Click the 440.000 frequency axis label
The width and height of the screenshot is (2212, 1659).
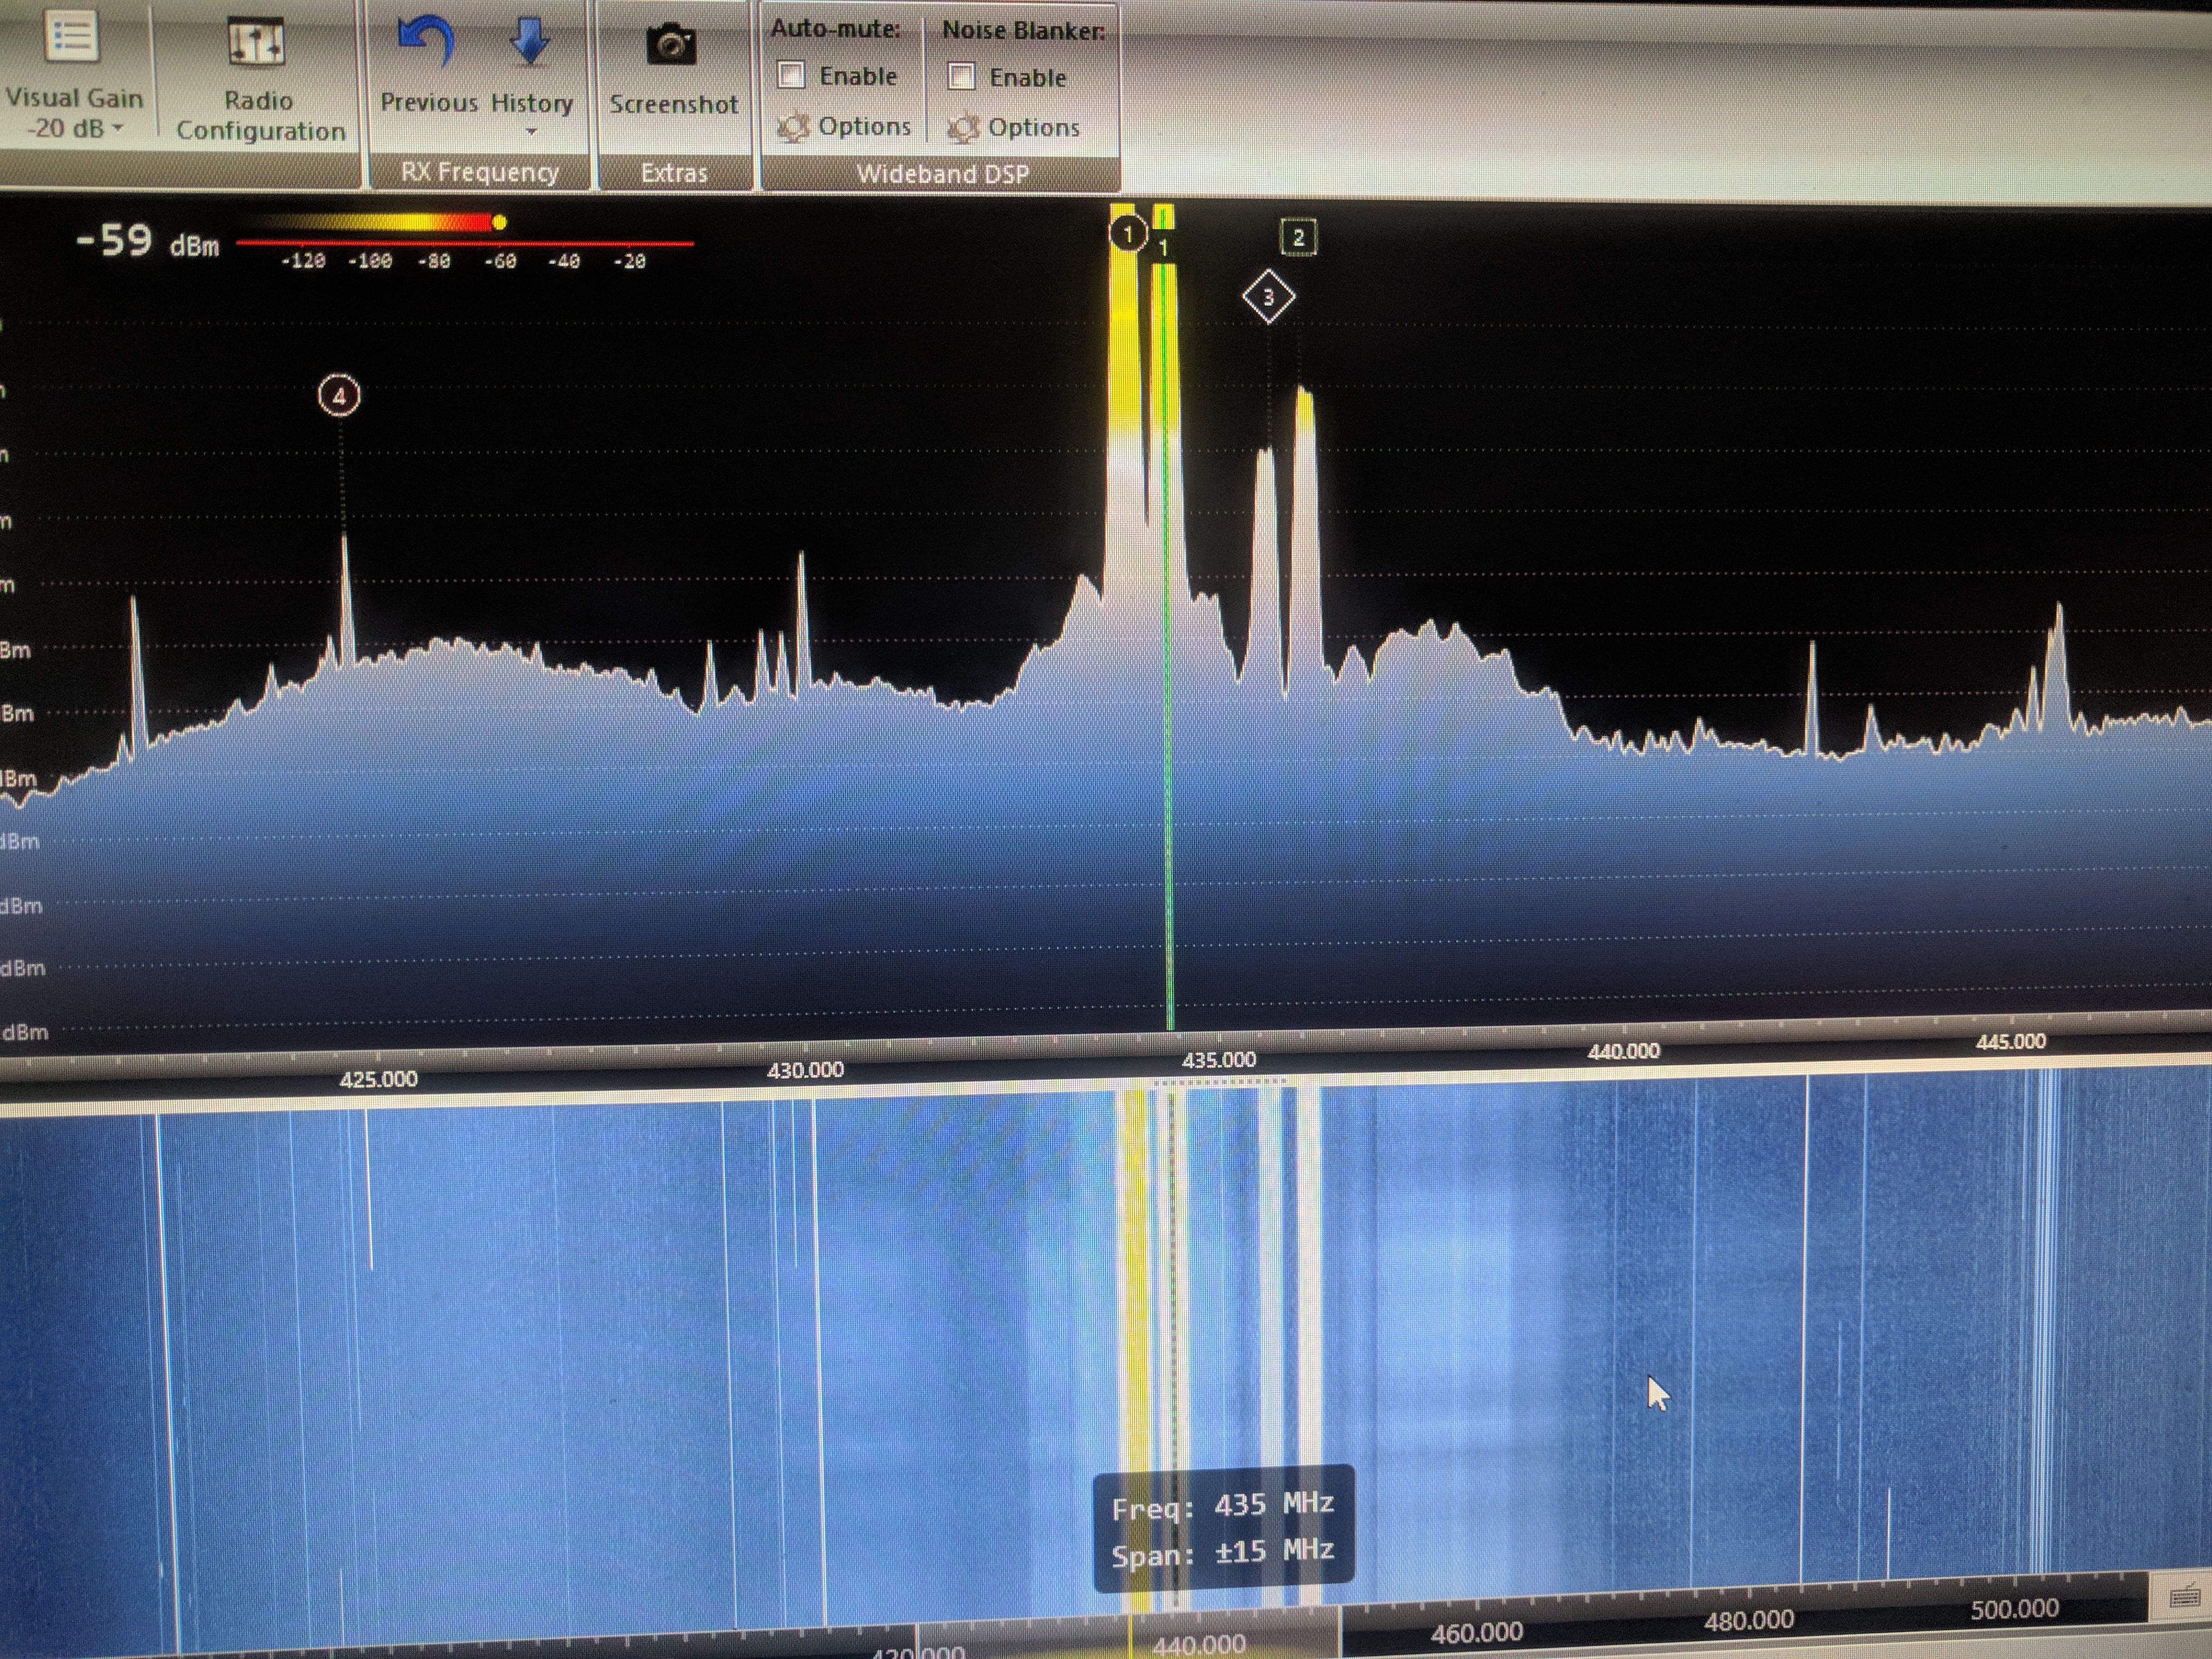pos(1623,1051)
